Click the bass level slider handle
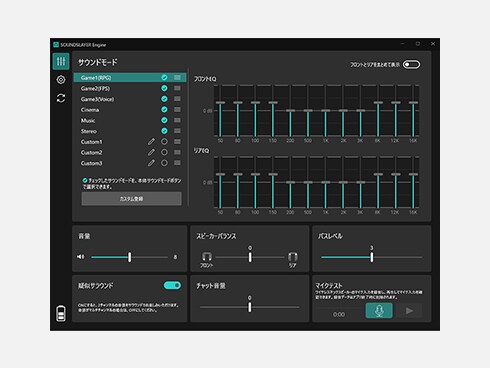This screenshot has height=368, width=490. pyautogui.click(x=372, y=257)
